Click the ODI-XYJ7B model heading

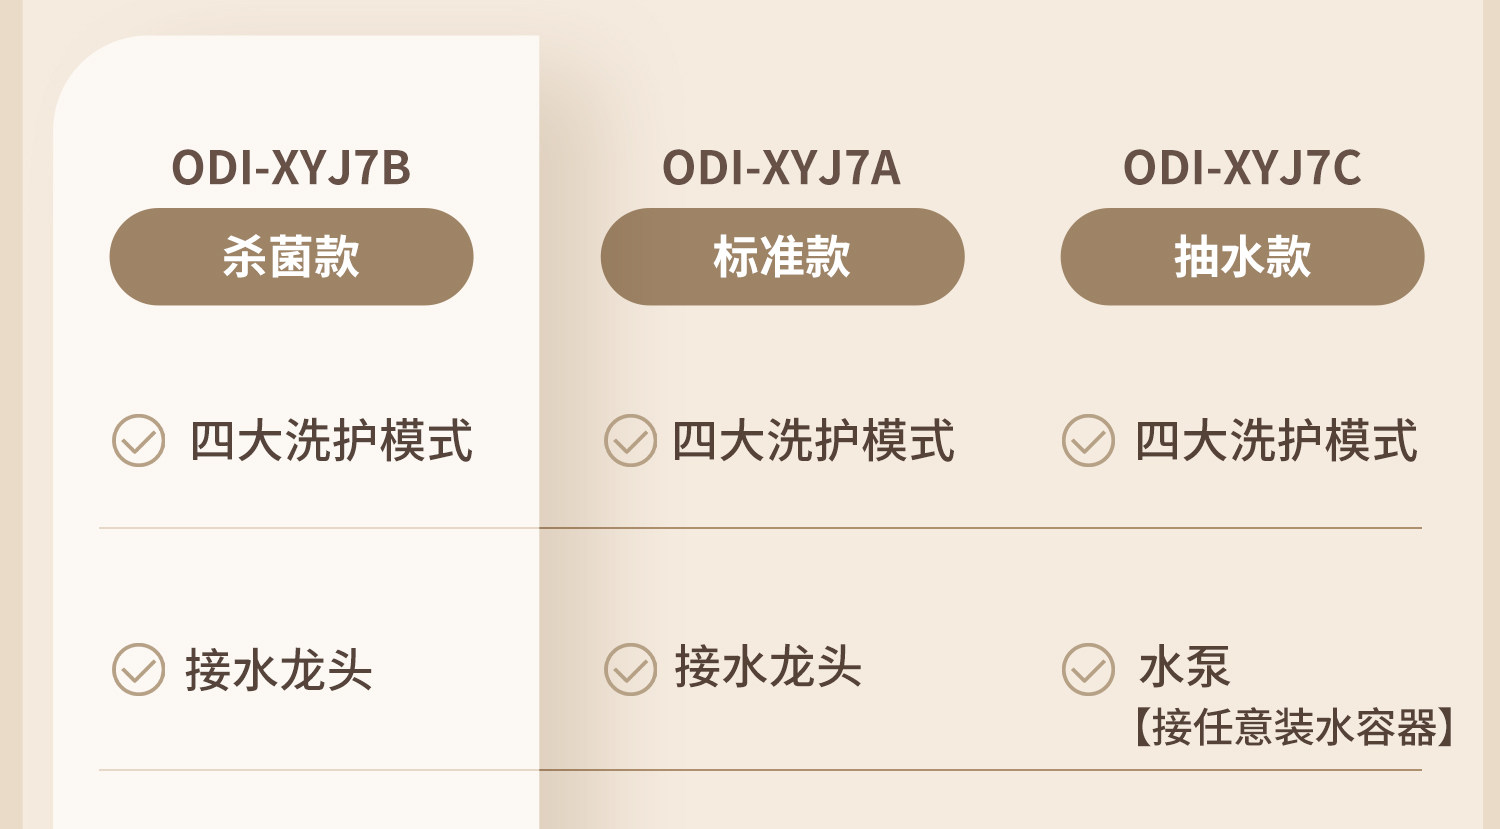pyautogui.click(x=291, y=168)
